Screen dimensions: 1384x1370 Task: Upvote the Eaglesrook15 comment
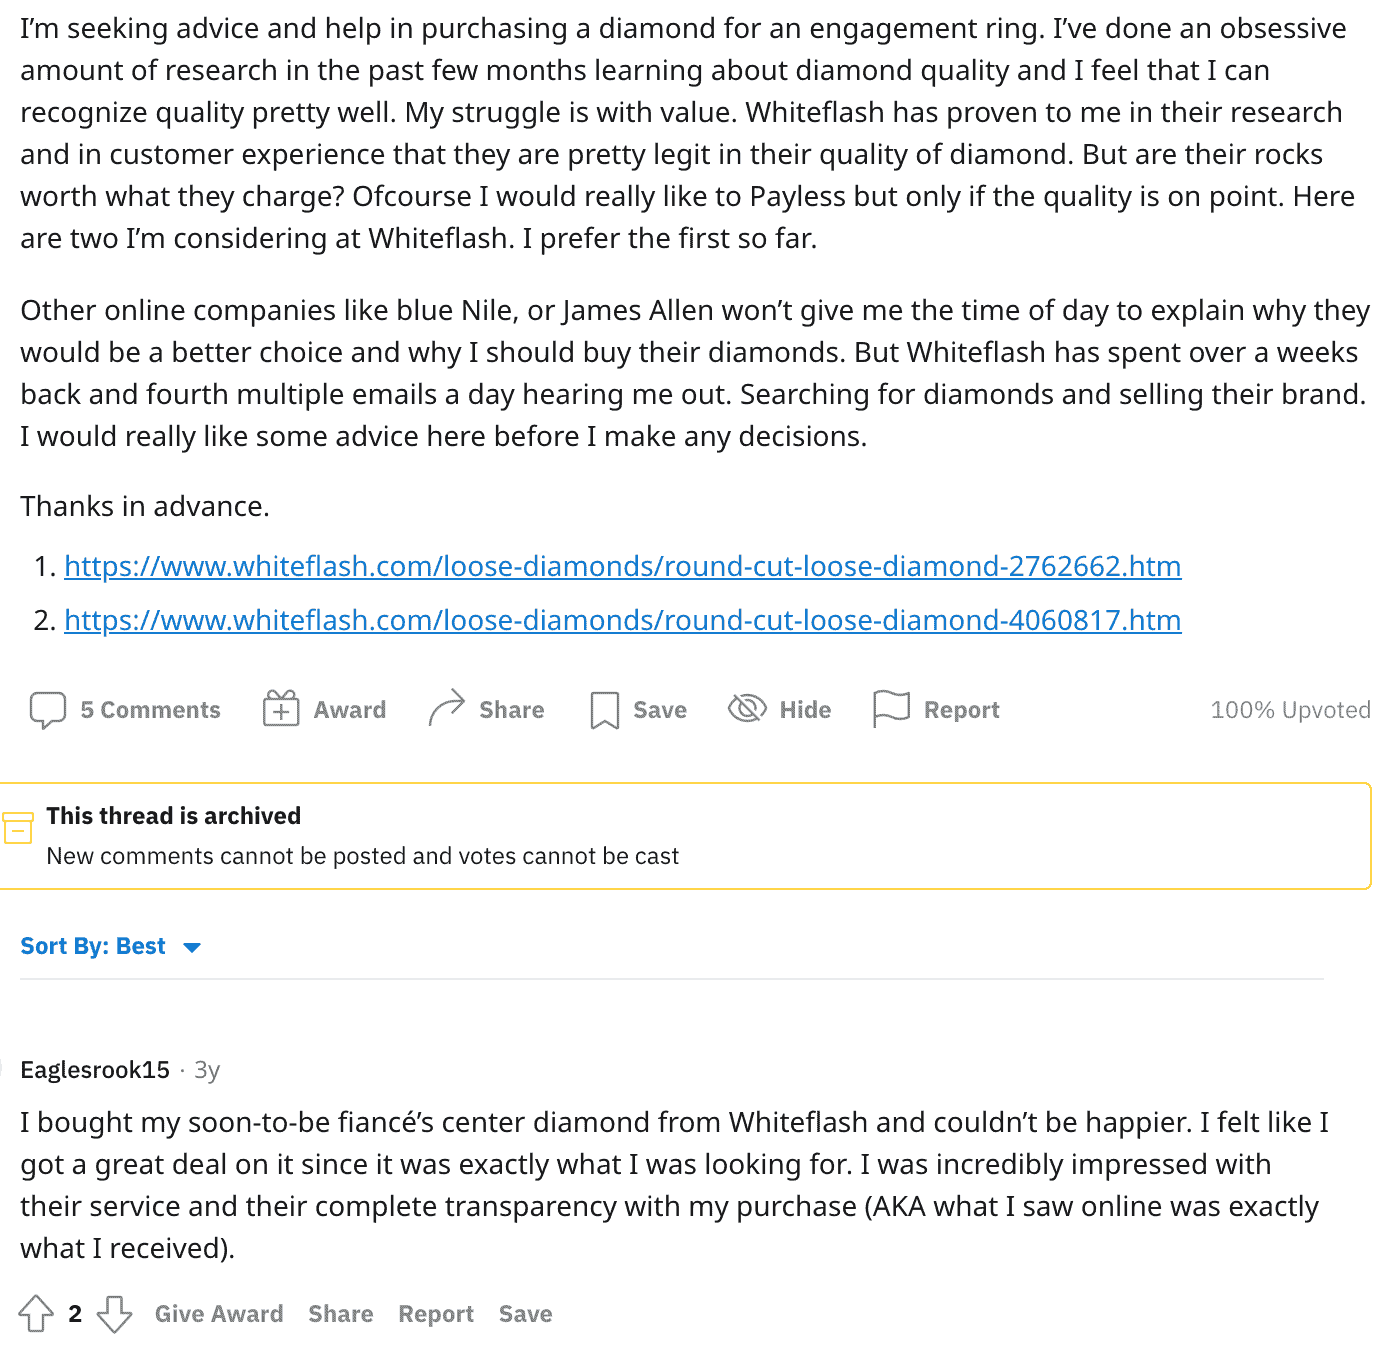[x=36, y=1313]
